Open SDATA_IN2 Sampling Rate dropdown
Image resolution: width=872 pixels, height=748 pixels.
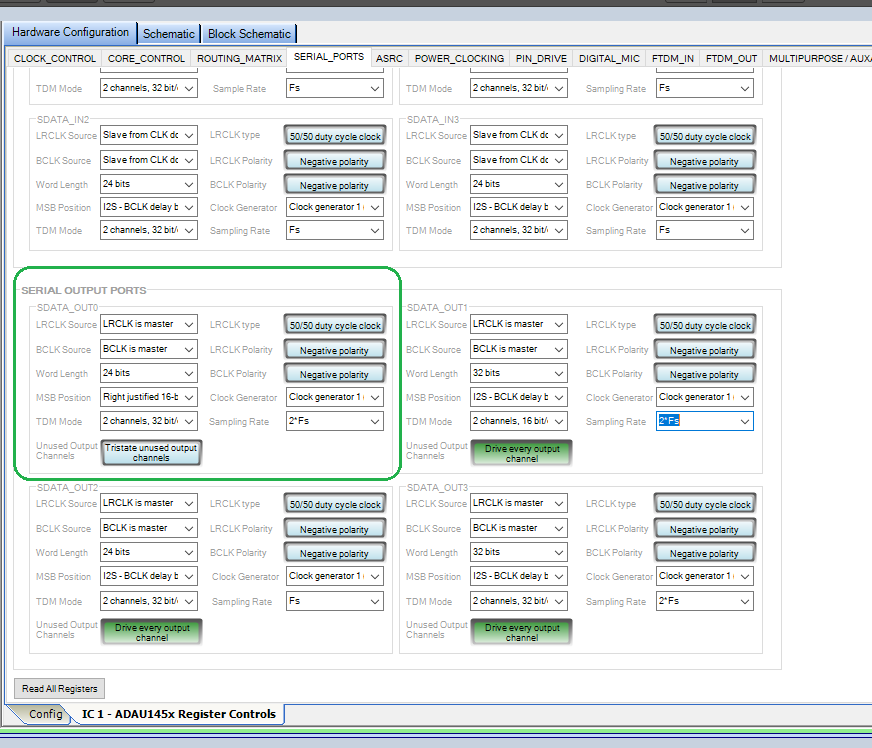pos(335,230)
